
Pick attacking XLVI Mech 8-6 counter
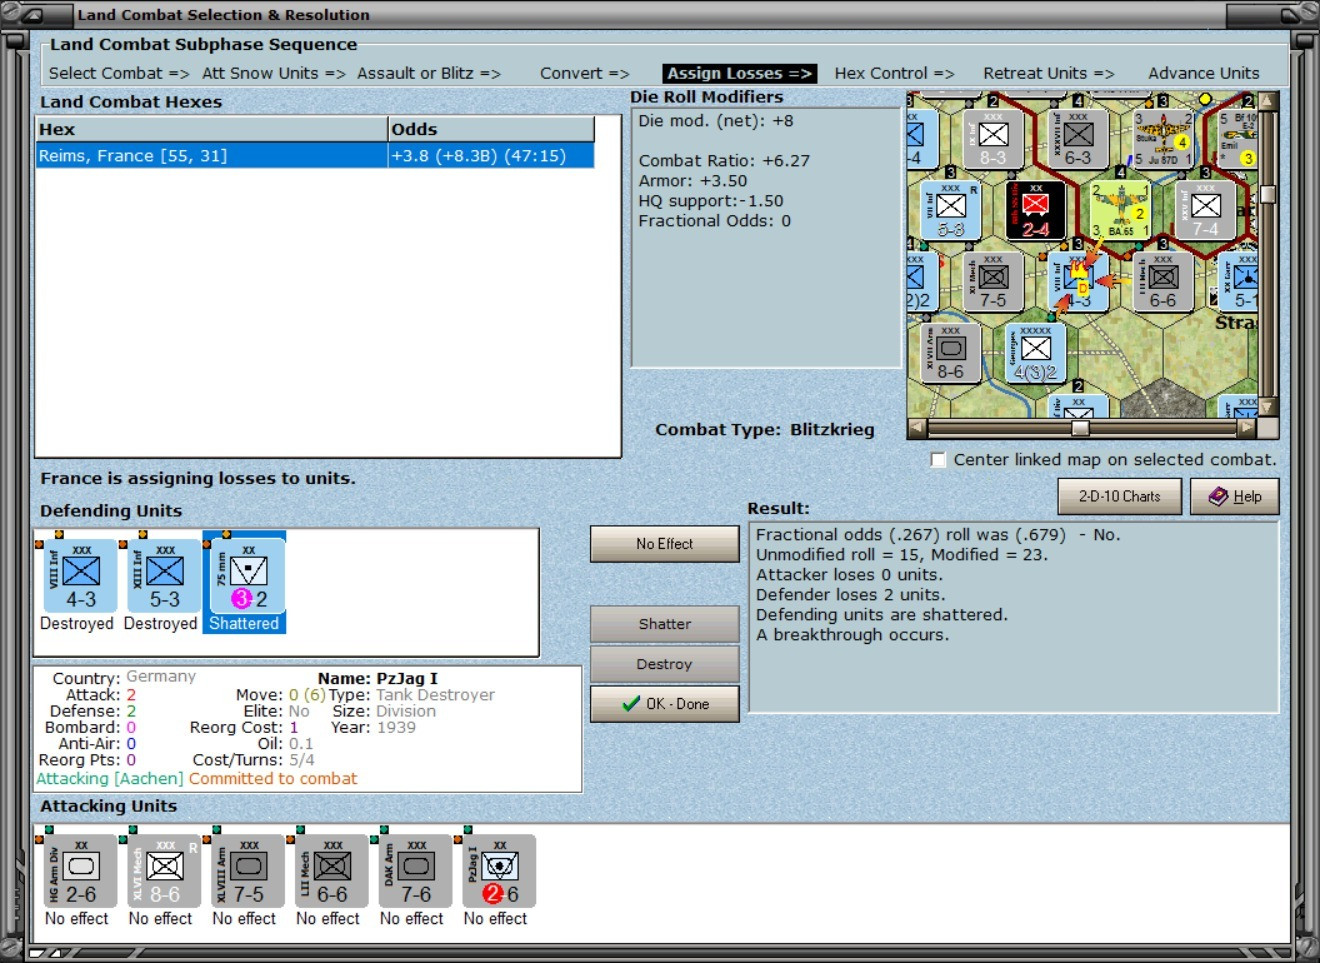164,871
